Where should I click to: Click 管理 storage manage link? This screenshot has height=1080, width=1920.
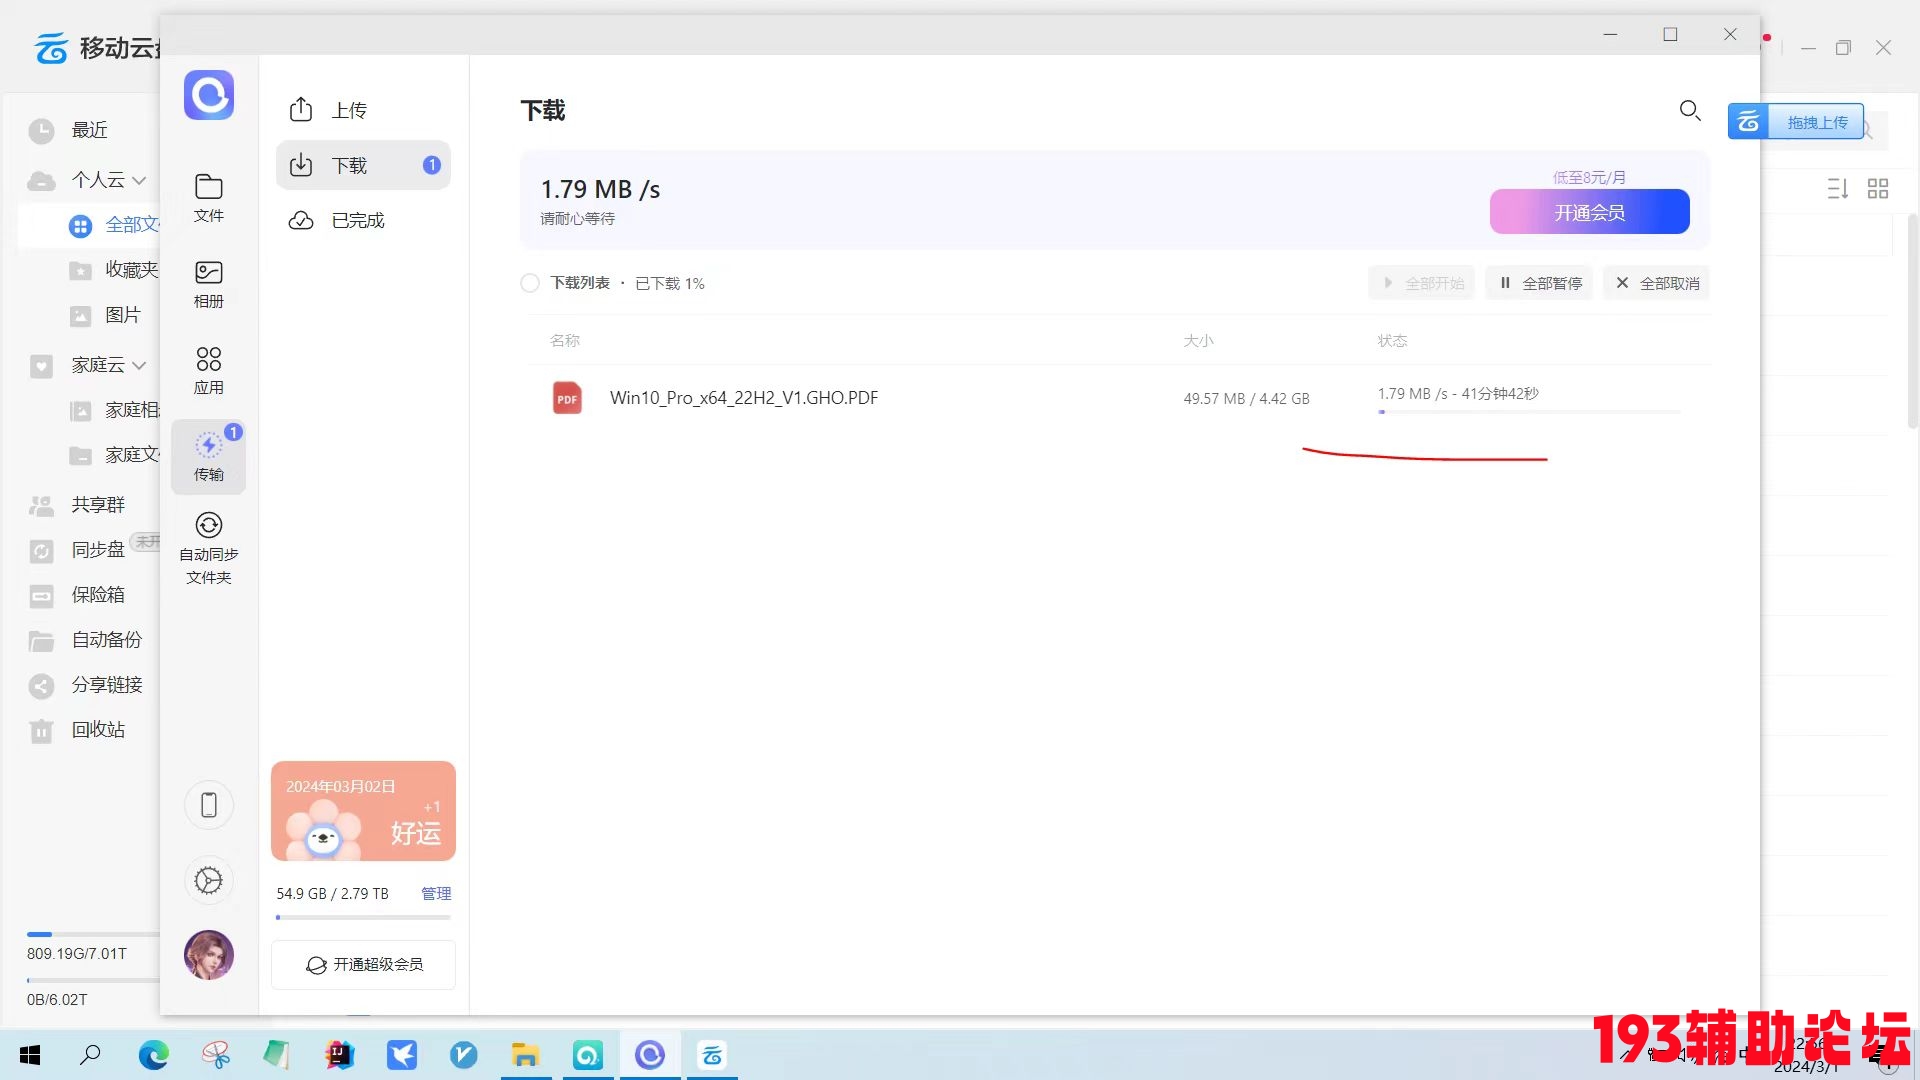[436, 893]
